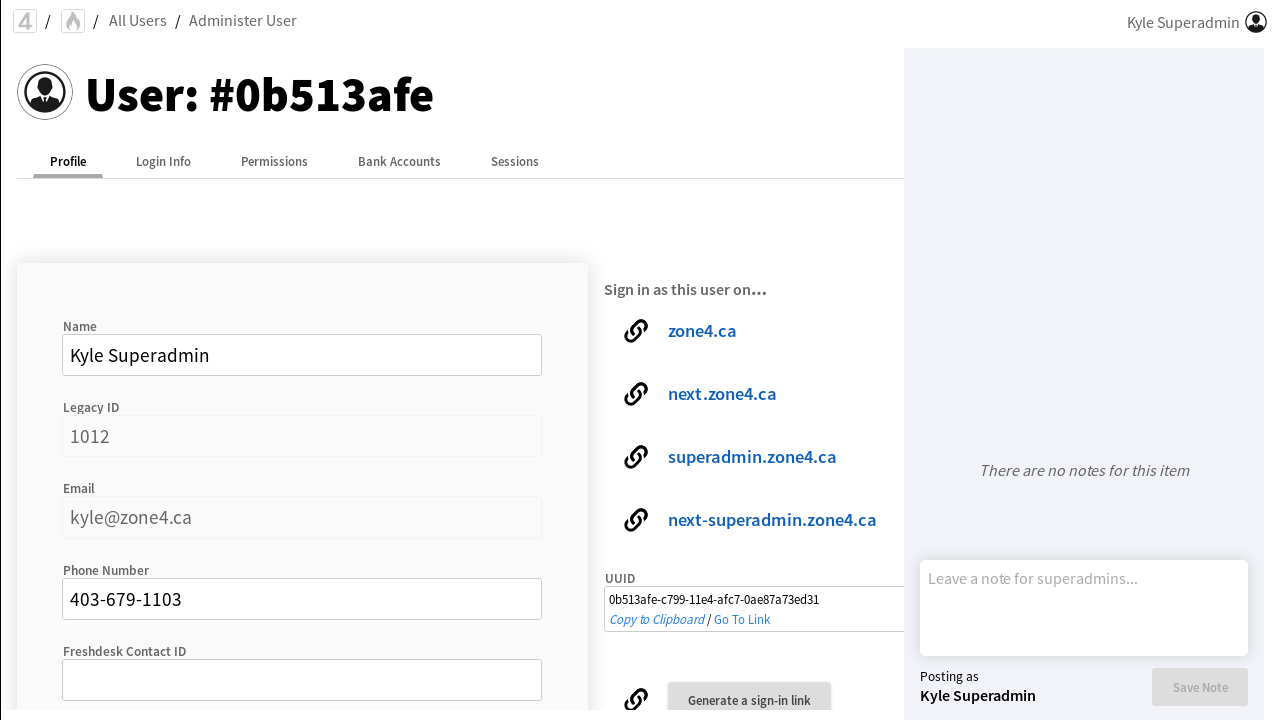The image size is (1280, 720).
Task: Click the superadmin note text area
Action: pos(1083,607)
